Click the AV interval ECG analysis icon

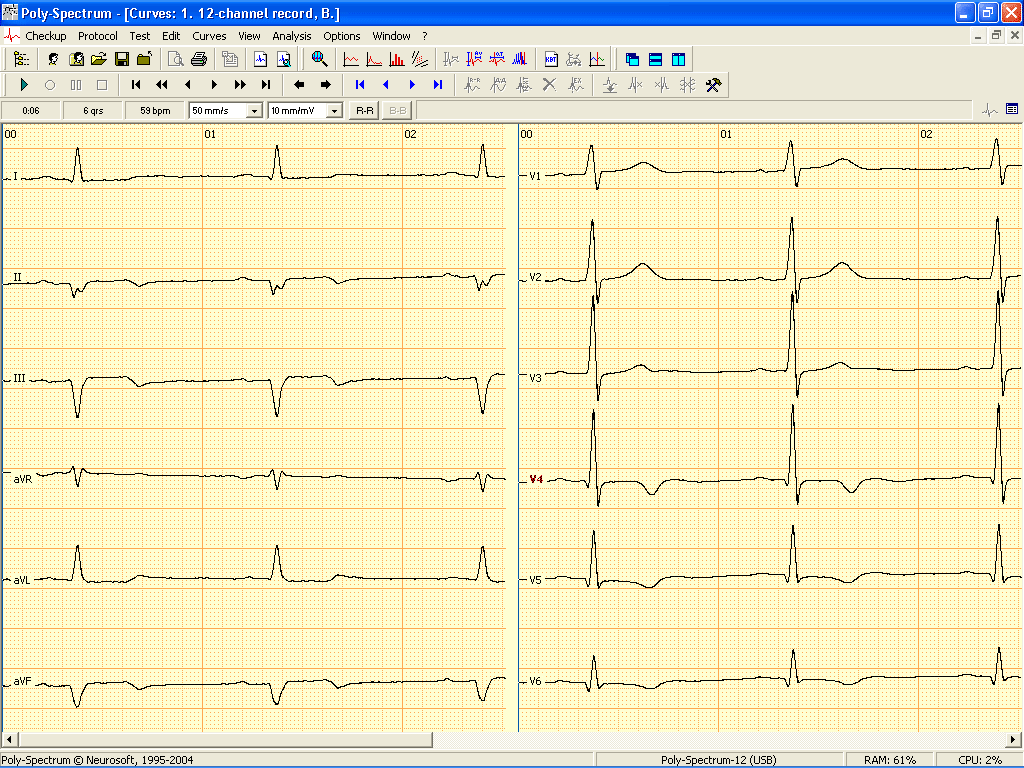click(x=474, y=59)
